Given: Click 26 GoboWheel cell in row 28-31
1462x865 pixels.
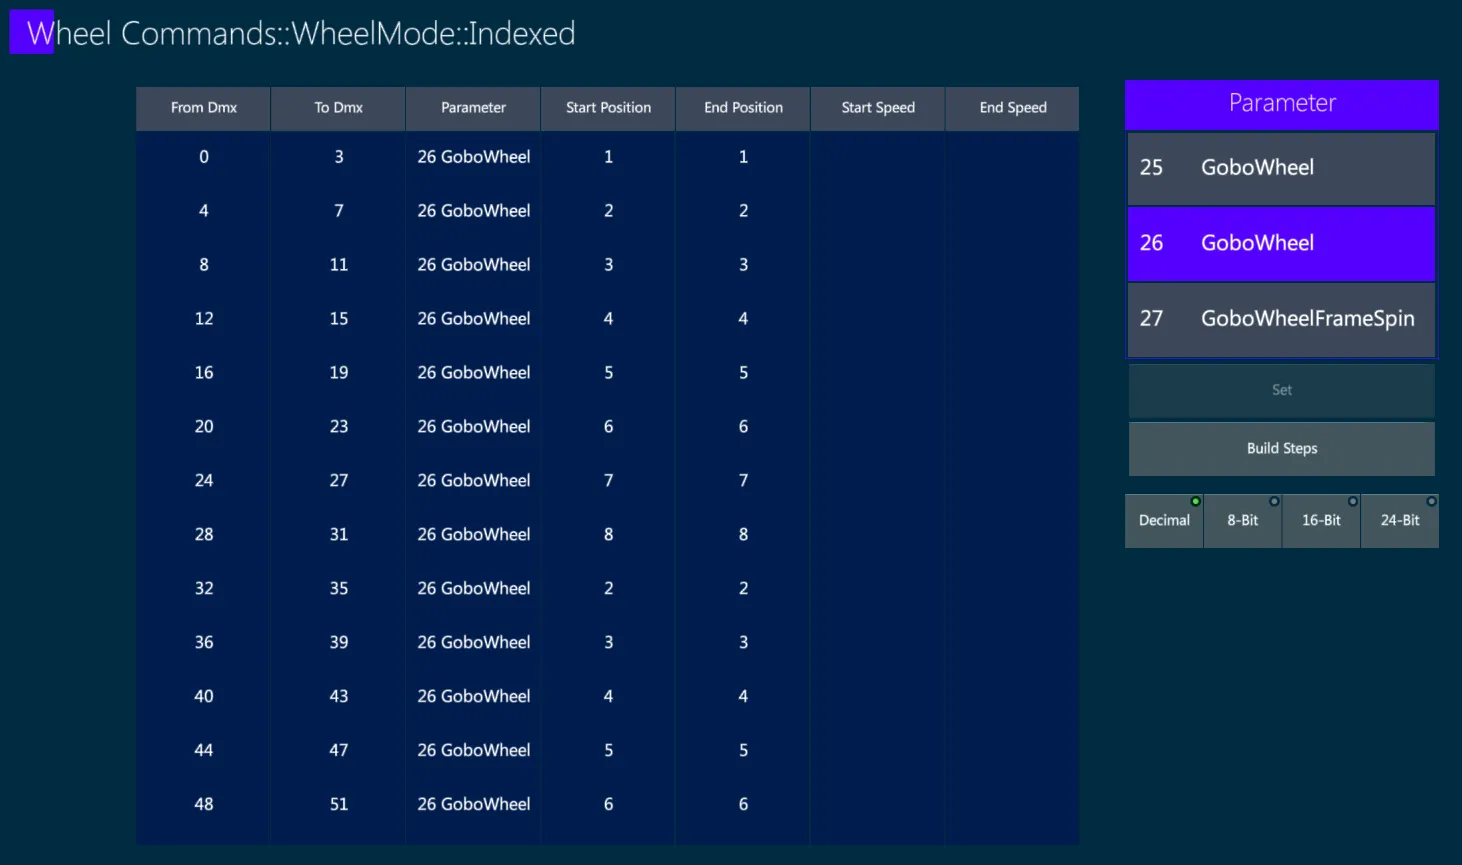Looking at the screenshot, I should coord(474,535).
